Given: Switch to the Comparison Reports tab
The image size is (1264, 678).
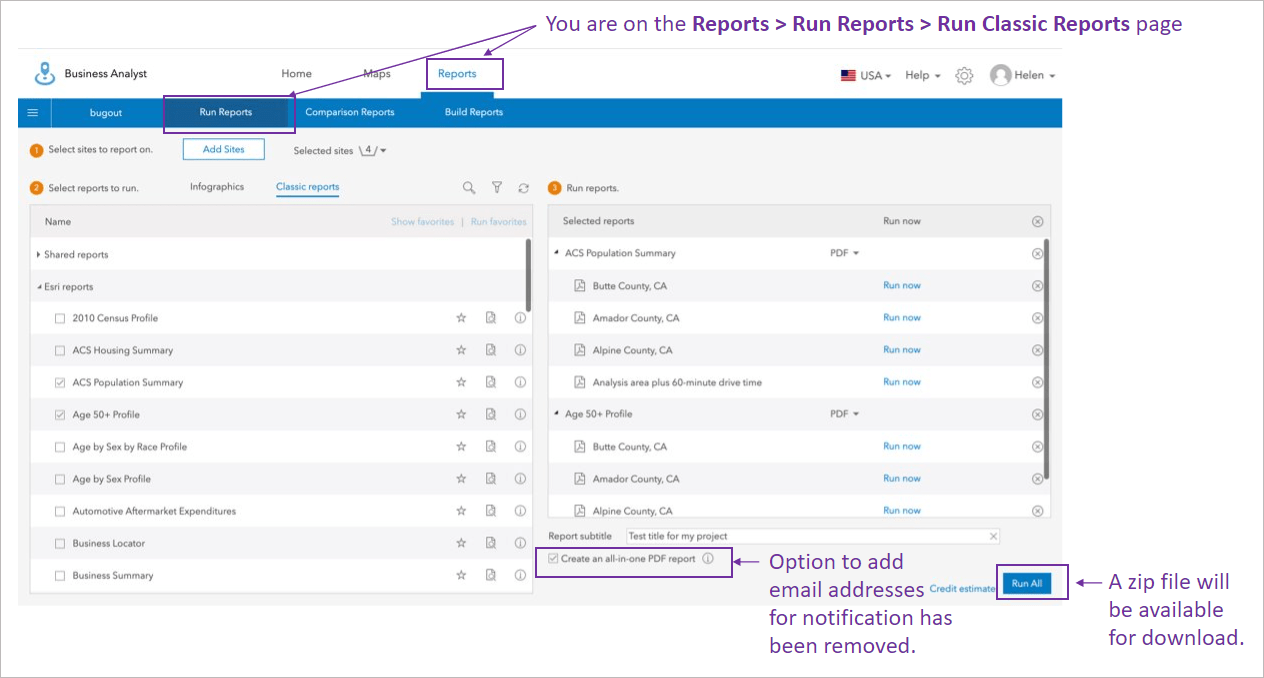Looking at the screenshot, I should (349, 112).
